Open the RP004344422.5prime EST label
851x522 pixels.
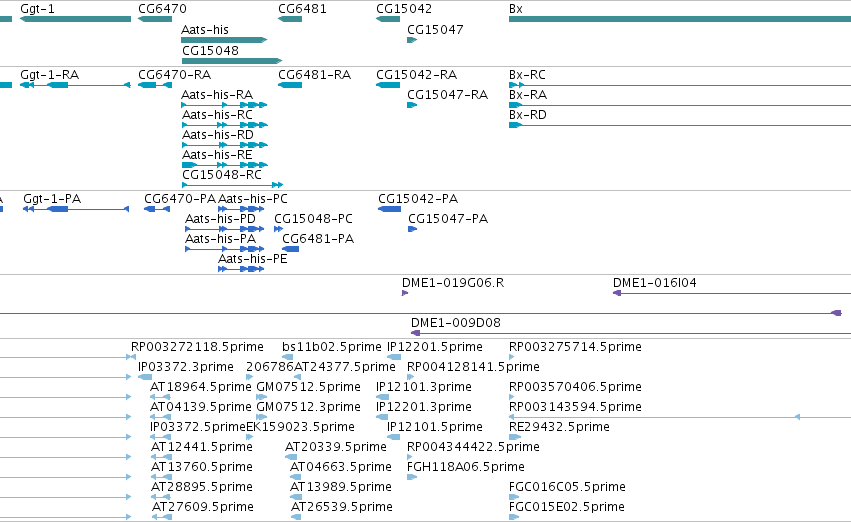point(473,447)
